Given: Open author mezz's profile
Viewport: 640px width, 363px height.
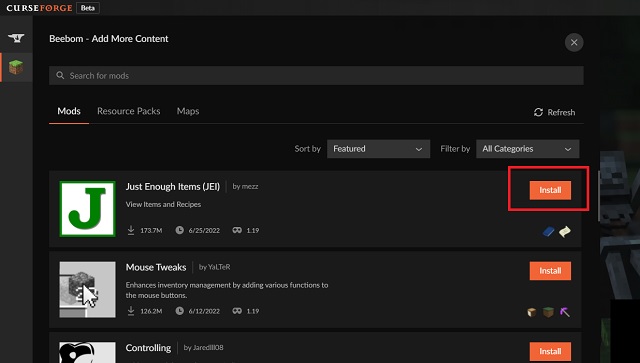Looking at the screenshot, I should coord(250,186).
